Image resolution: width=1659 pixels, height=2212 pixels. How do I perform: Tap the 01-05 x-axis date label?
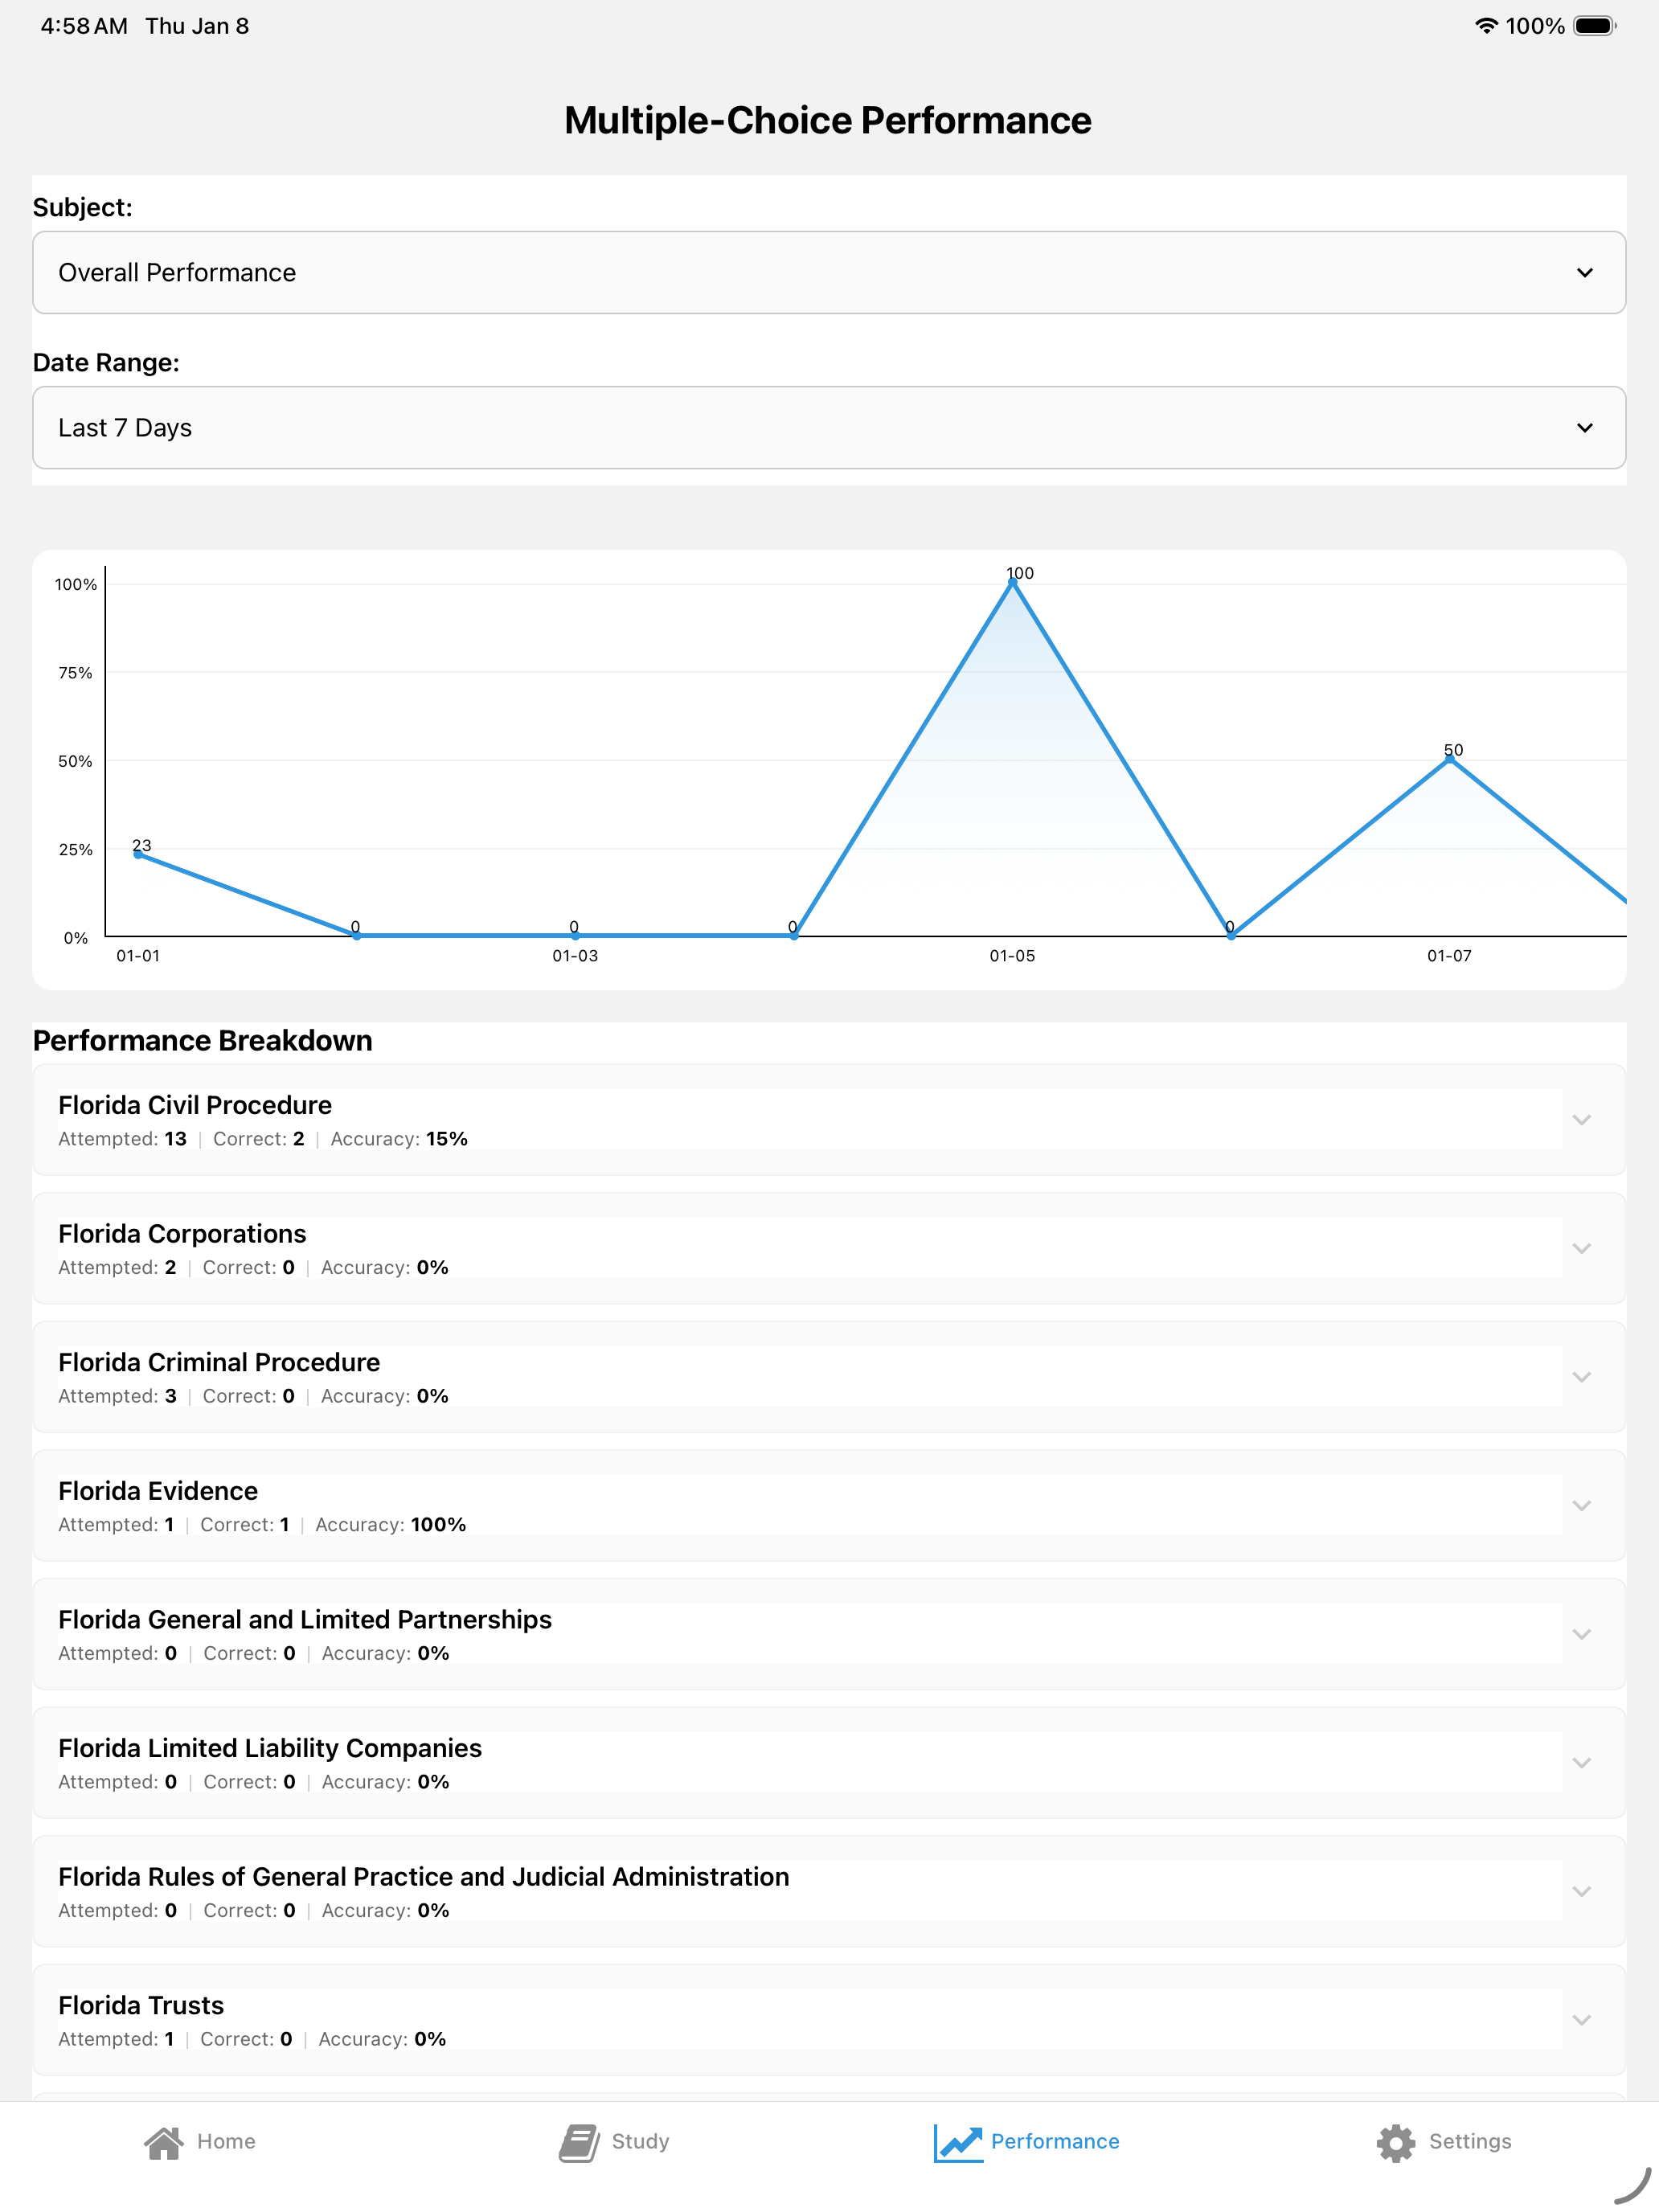[1012, 956]
